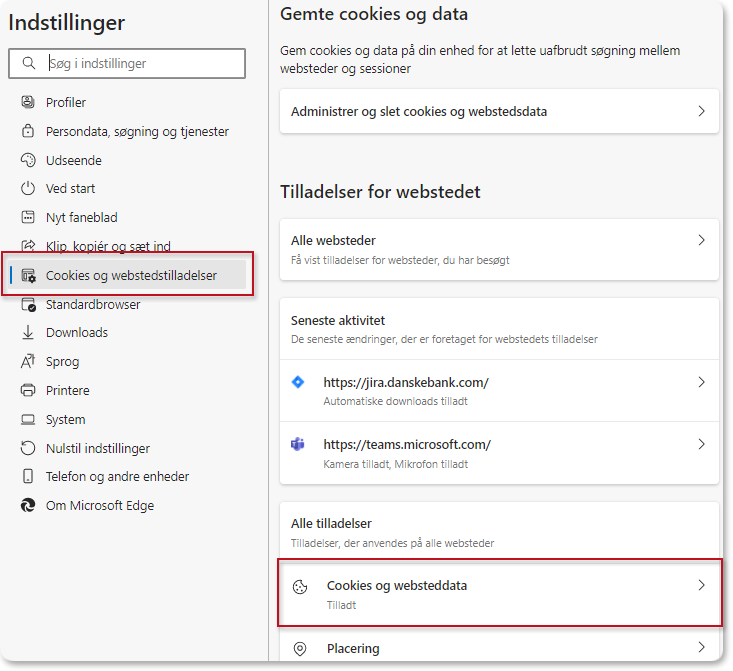Click the Printere printer icon
The image size is (733, 671).
click(x=28, y=390)
